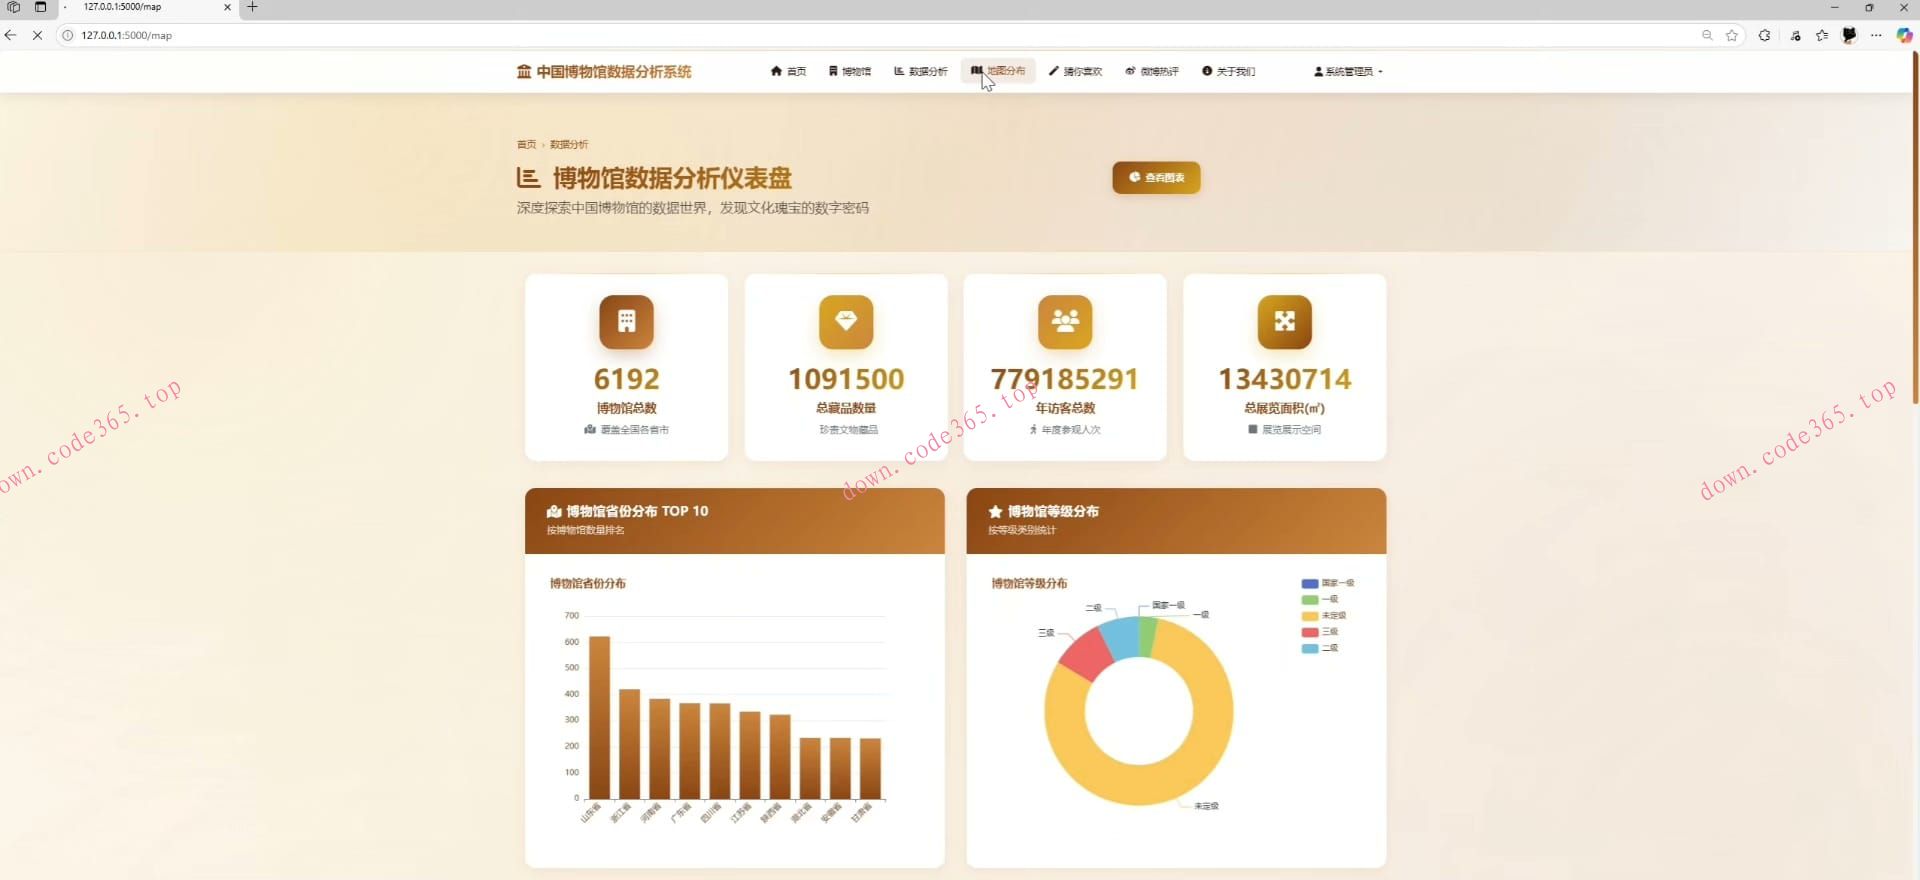Open the browser extensions puzzle icon
This screenshot has height=880, width=1920.
(x=1765, y=35)
